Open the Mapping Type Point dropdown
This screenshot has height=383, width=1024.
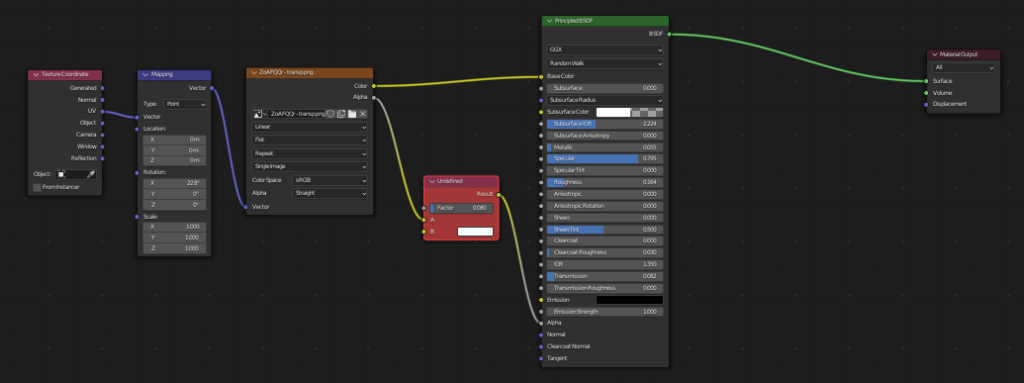point(185,104)
